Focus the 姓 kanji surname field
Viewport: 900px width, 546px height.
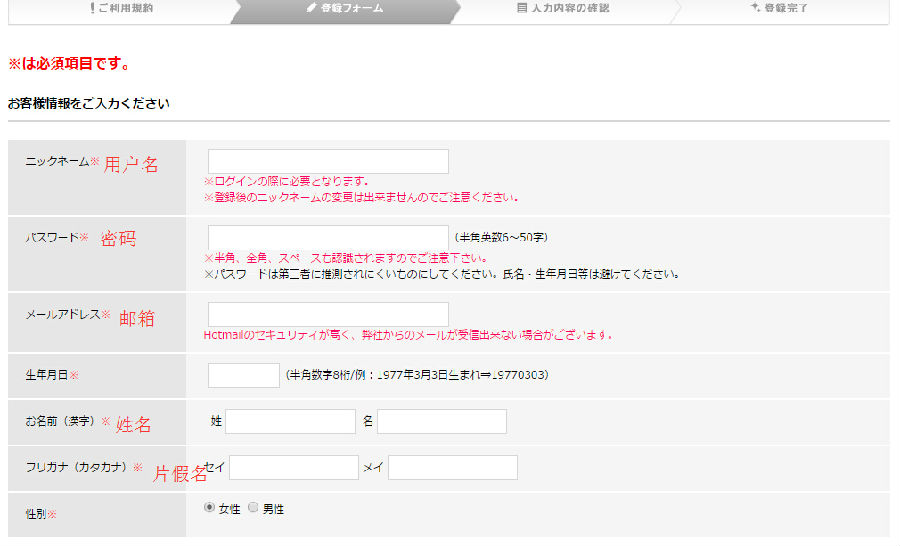[290, 421]
